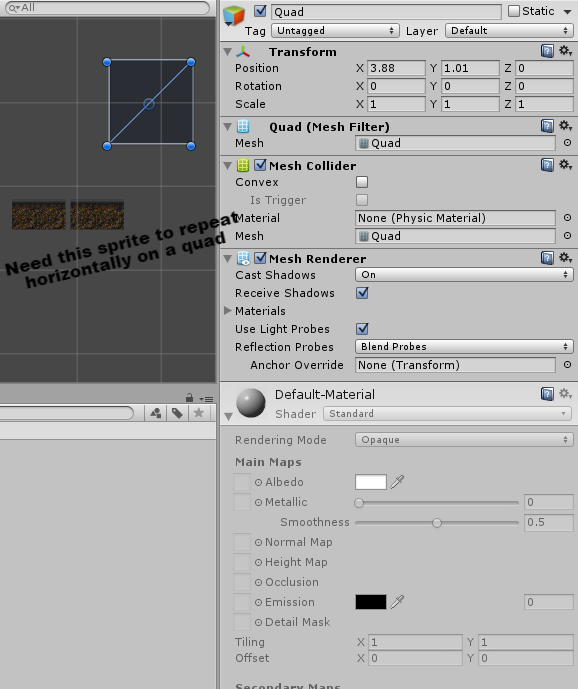Uncheck Receive Shadows
The height and width of the screenshot is (689, 578).
[362, 293]
